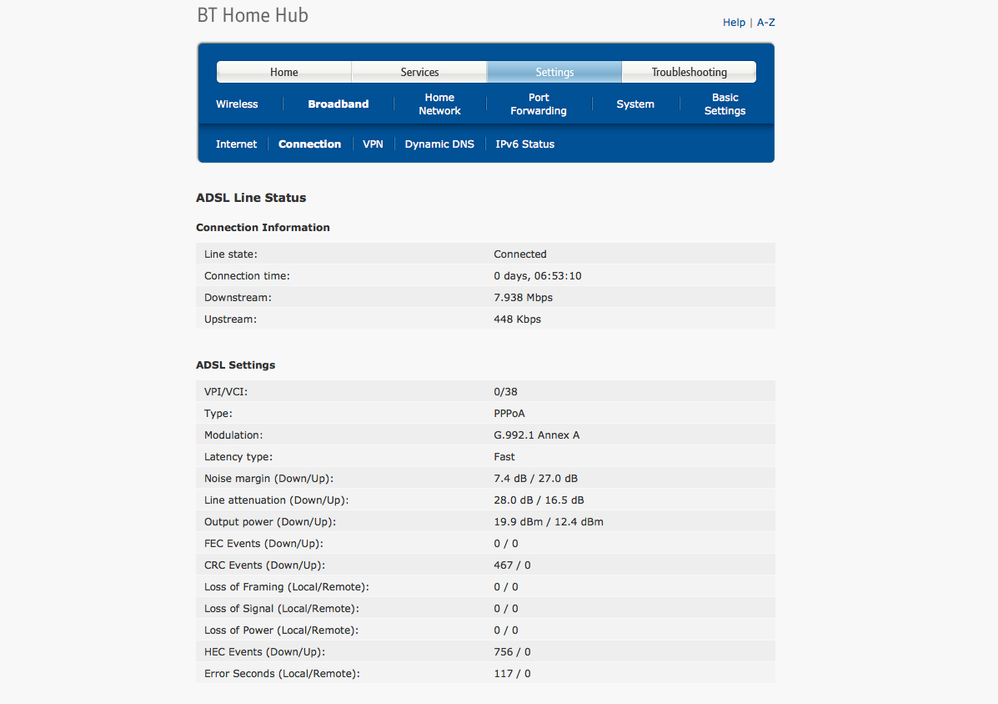Click modulation 'G.992.1 Annex A'
This screenshot has width=998, height=704.
(537, 435)
